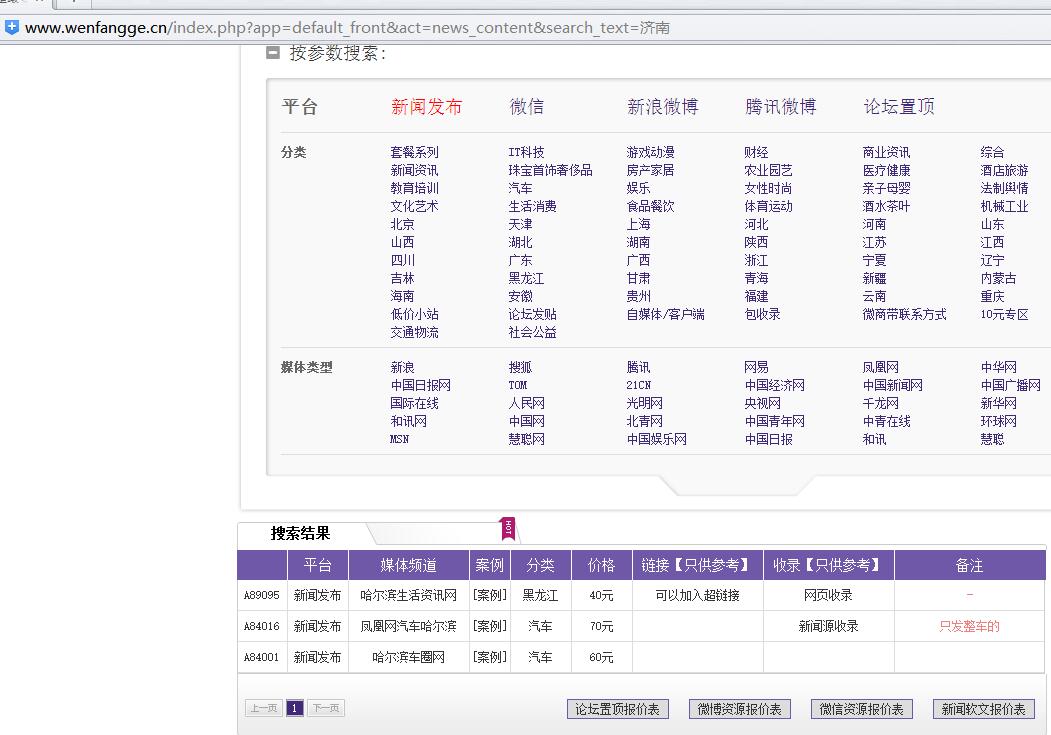This screenshot has height=735, width=1051.
Task: Choose the 北京 region filter
Action: pyautogui.click(x=402, y=224)
